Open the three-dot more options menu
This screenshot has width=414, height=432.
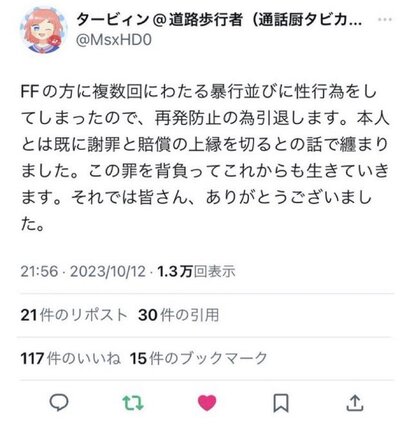tap(385, 19)
